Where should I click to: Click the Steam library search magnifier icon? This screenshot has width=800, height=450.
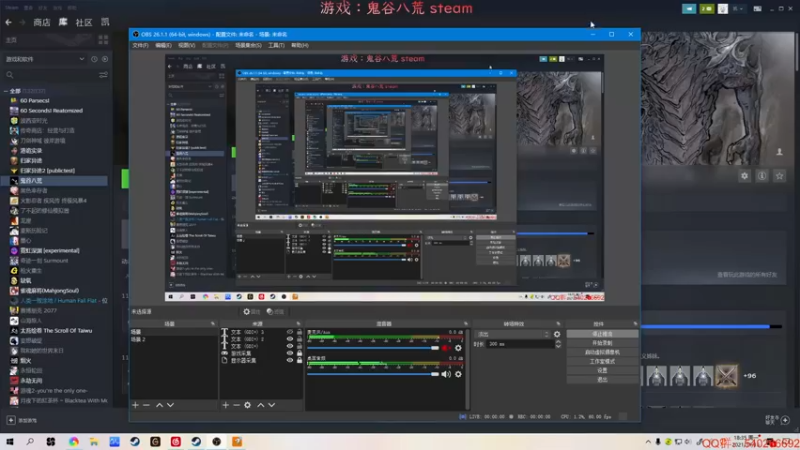pos(10,75)
